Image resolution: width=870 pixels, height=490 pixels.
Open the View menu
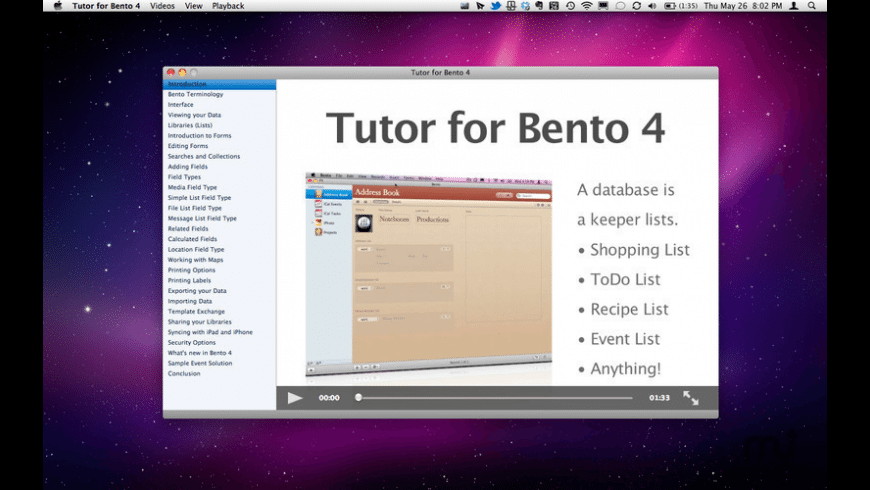tap(193, 6)
